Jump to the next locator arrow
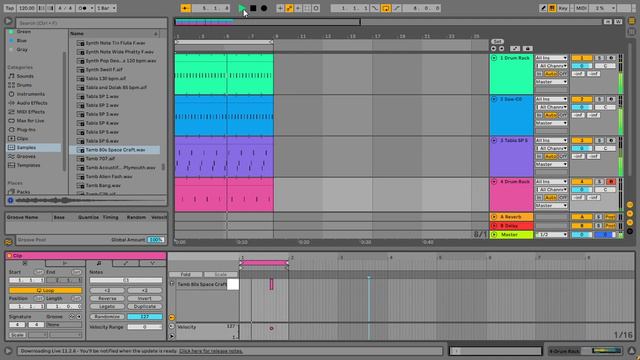640x360 pixels. tap(502, 49)
